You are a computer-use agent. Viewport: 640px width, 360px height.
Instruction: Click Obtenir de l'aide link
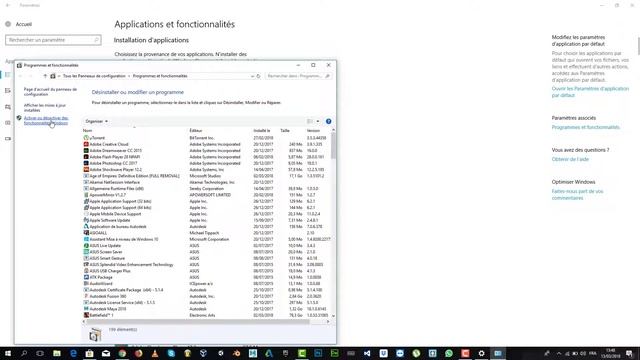[x=570, y=159]
